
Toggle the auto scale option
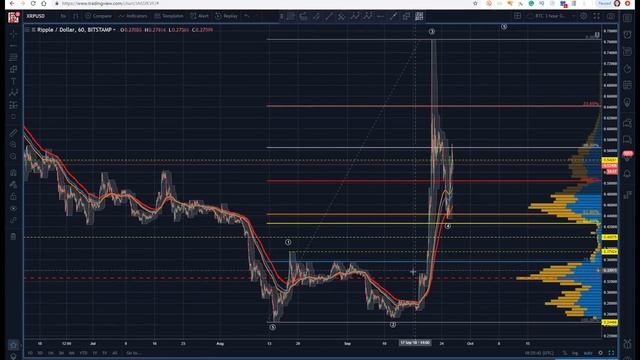click(x=588, y=353)
